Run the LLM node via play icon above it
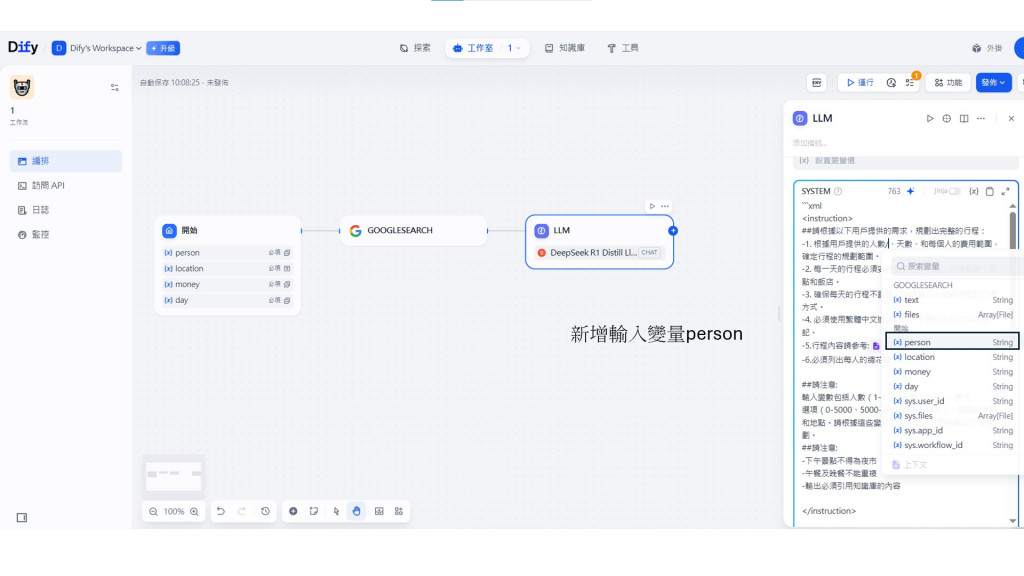Image resolution: width=1024 pixels, height=576 pixels. (x=652, y=206)
